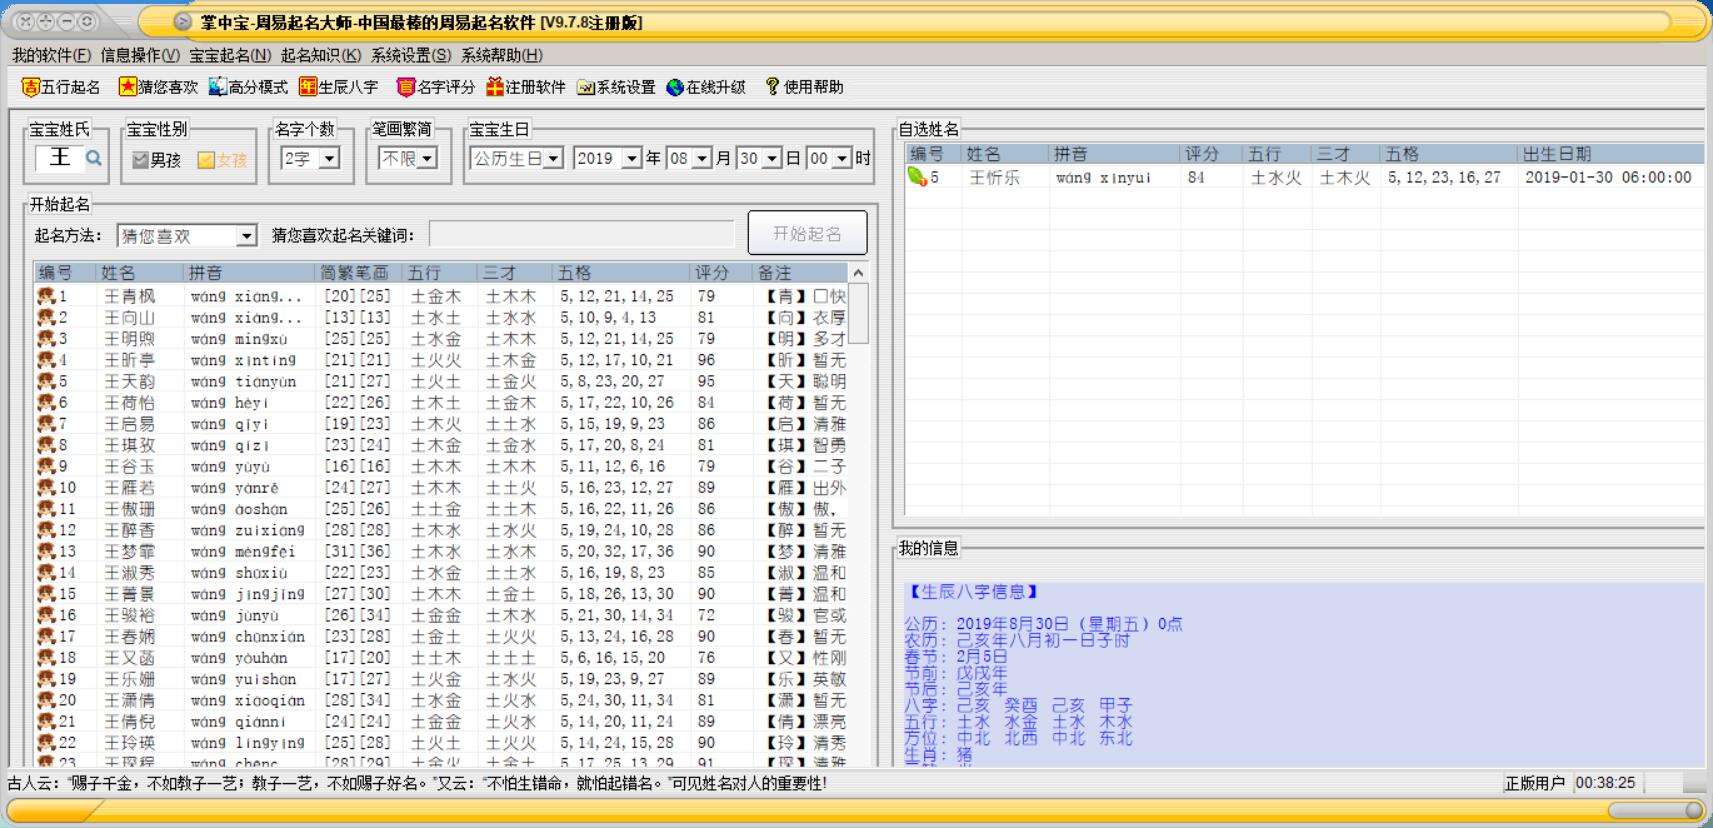Click the baby icon on row 1 王青枫

click(46, 296)
